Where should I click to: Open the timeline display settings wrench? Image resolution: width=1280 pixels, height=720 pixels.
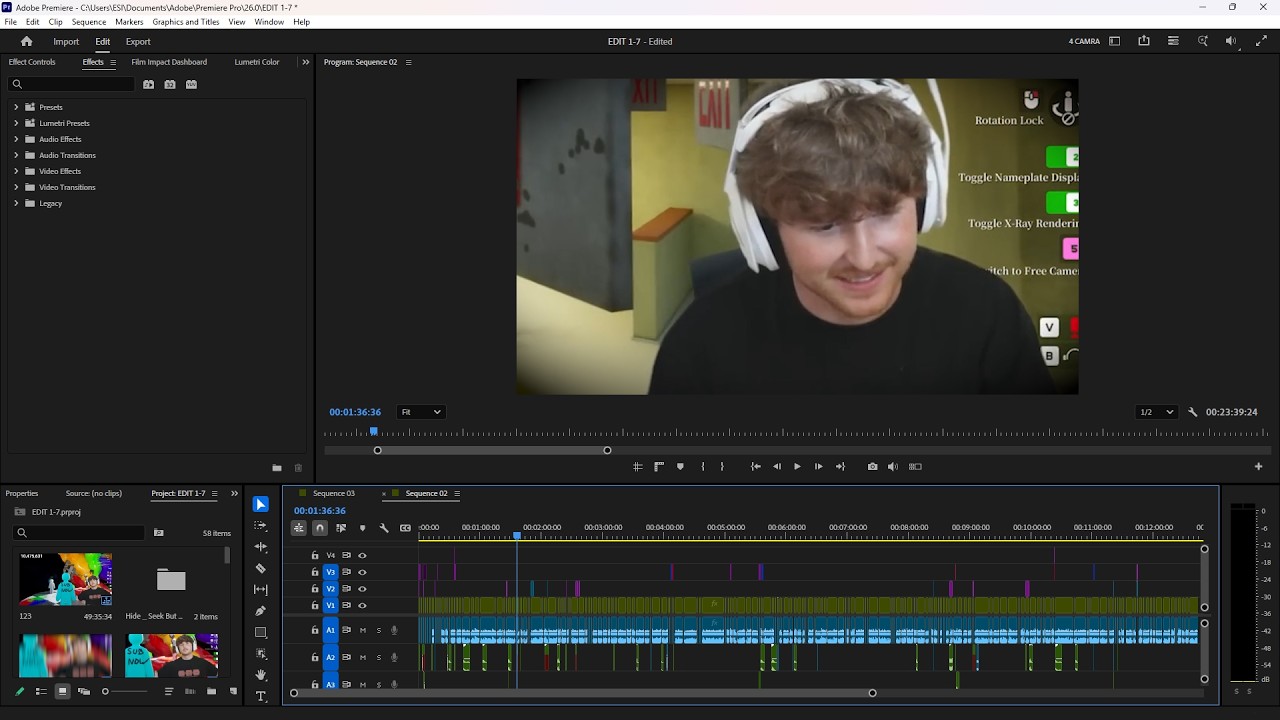point(384,528)
